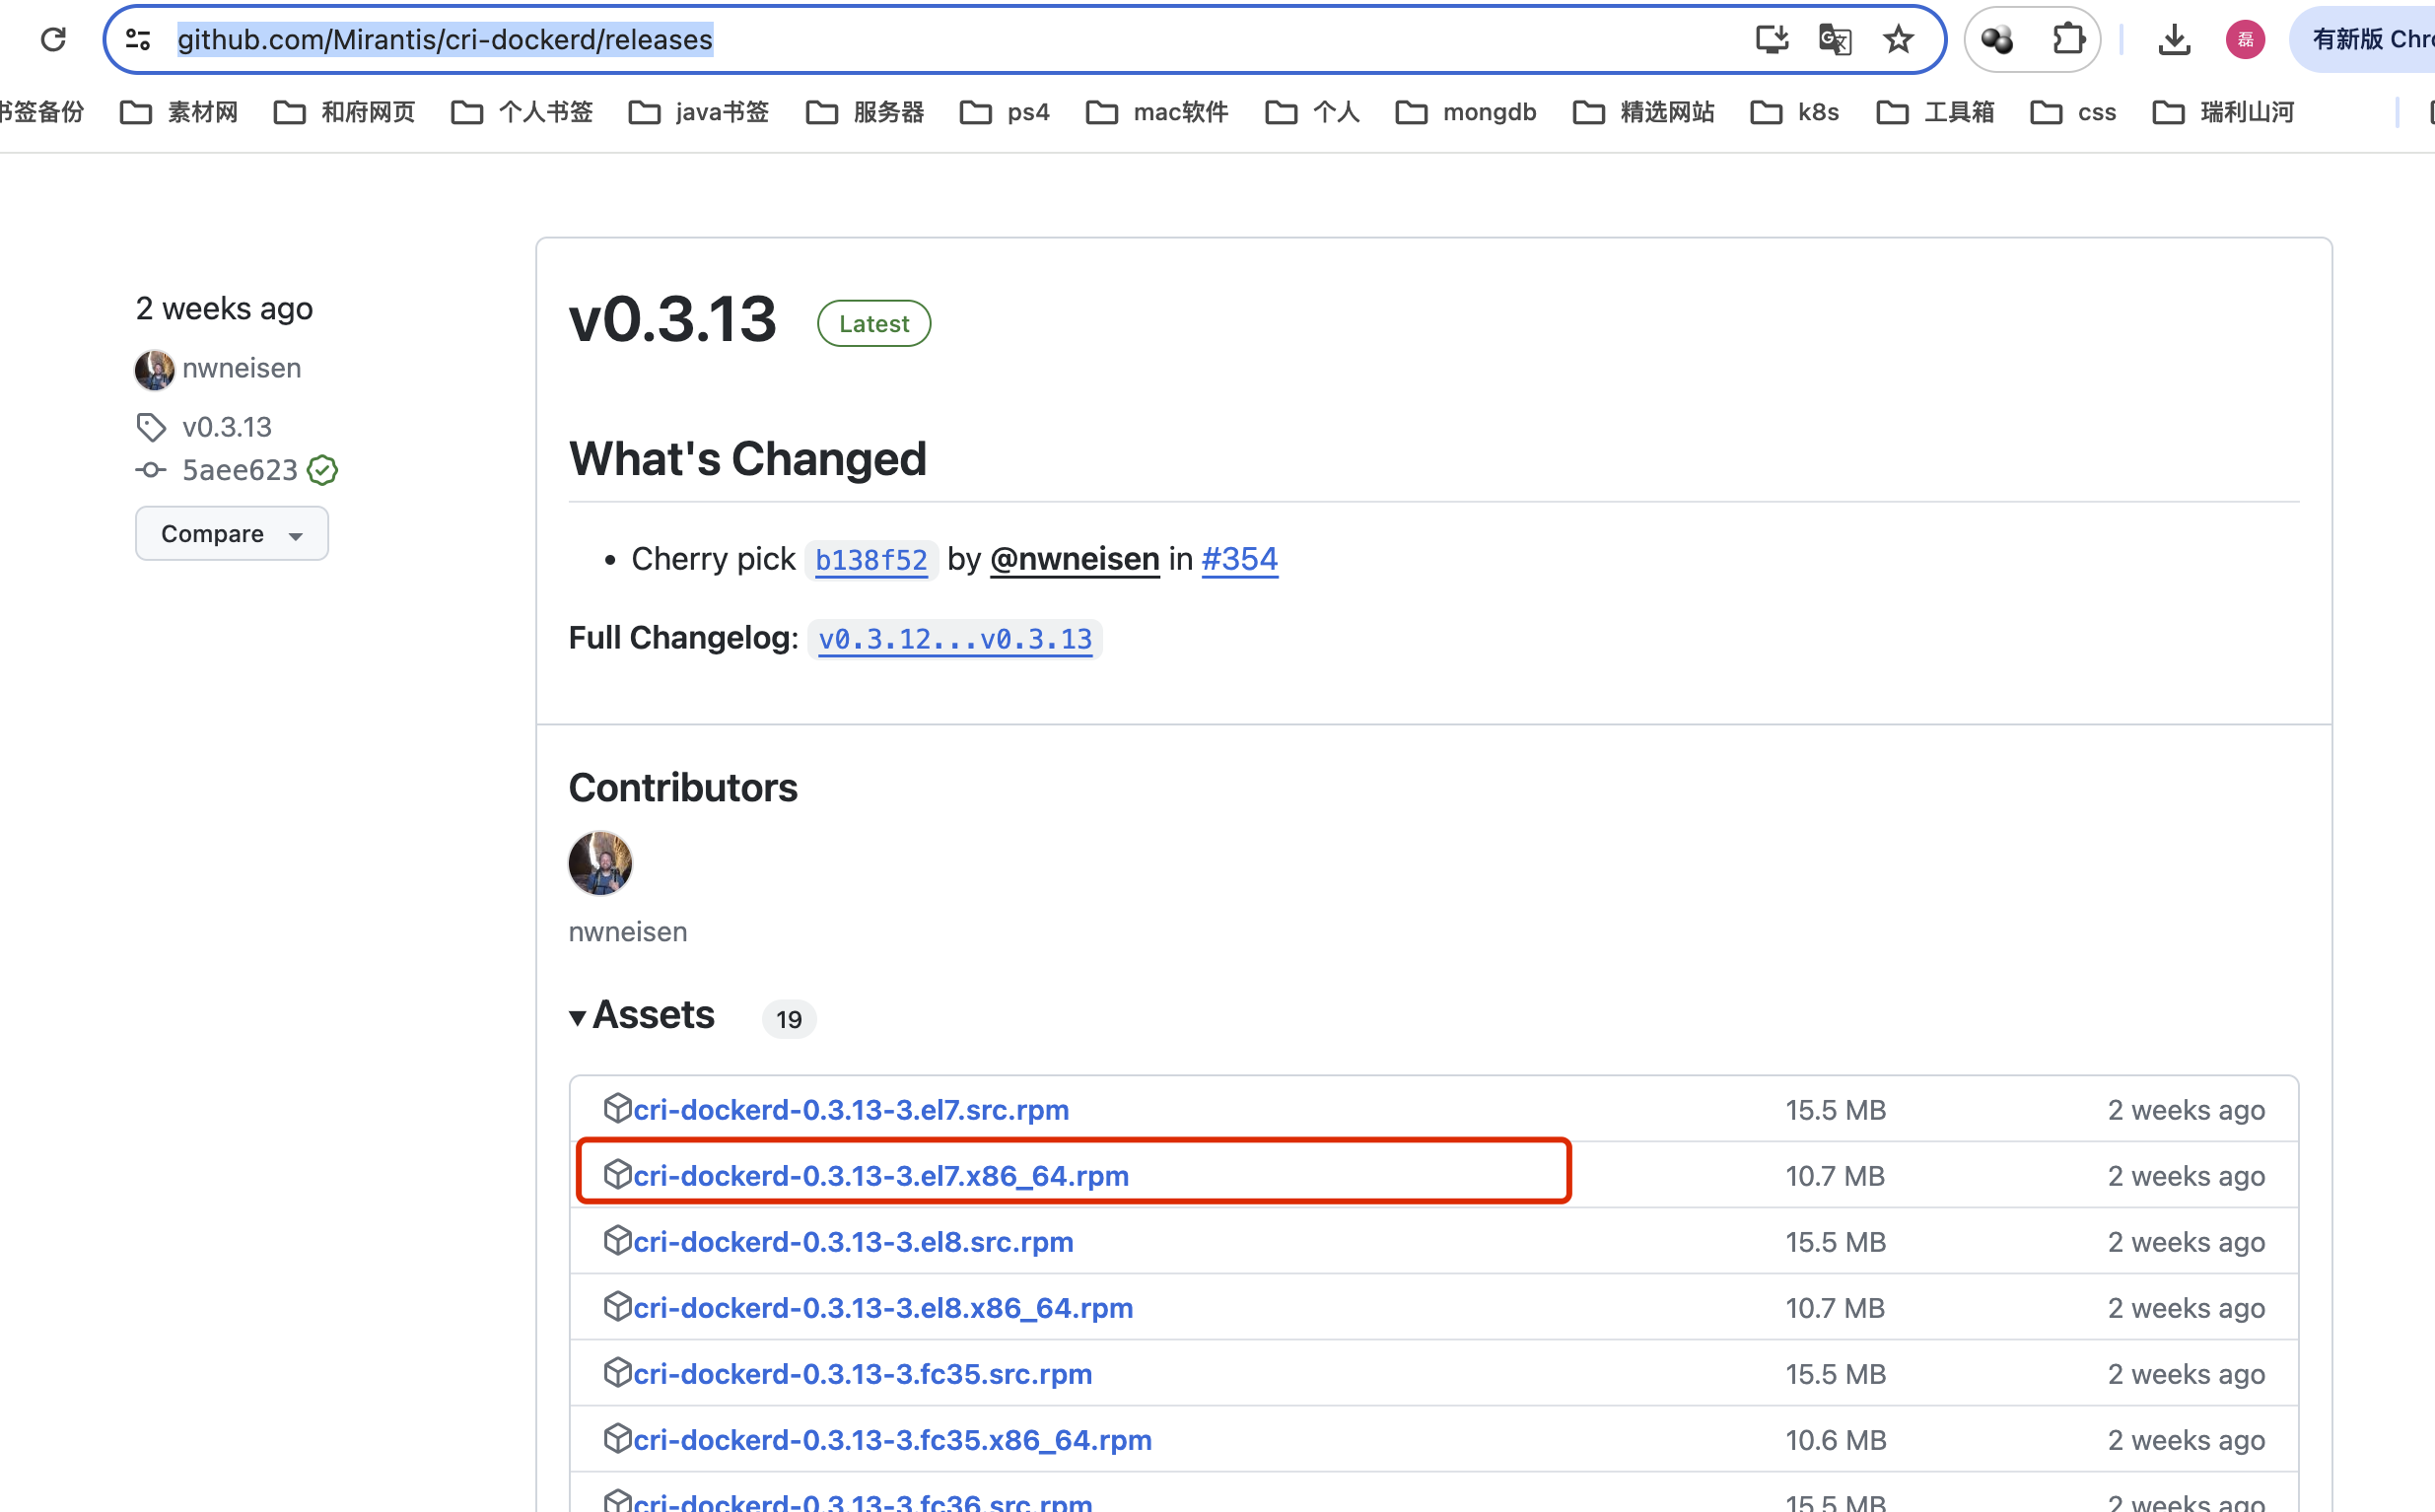Open the 工具箱 bookmark folder
The width and height of the screenshot is (2435, 1512).
tap(1936, 112)
